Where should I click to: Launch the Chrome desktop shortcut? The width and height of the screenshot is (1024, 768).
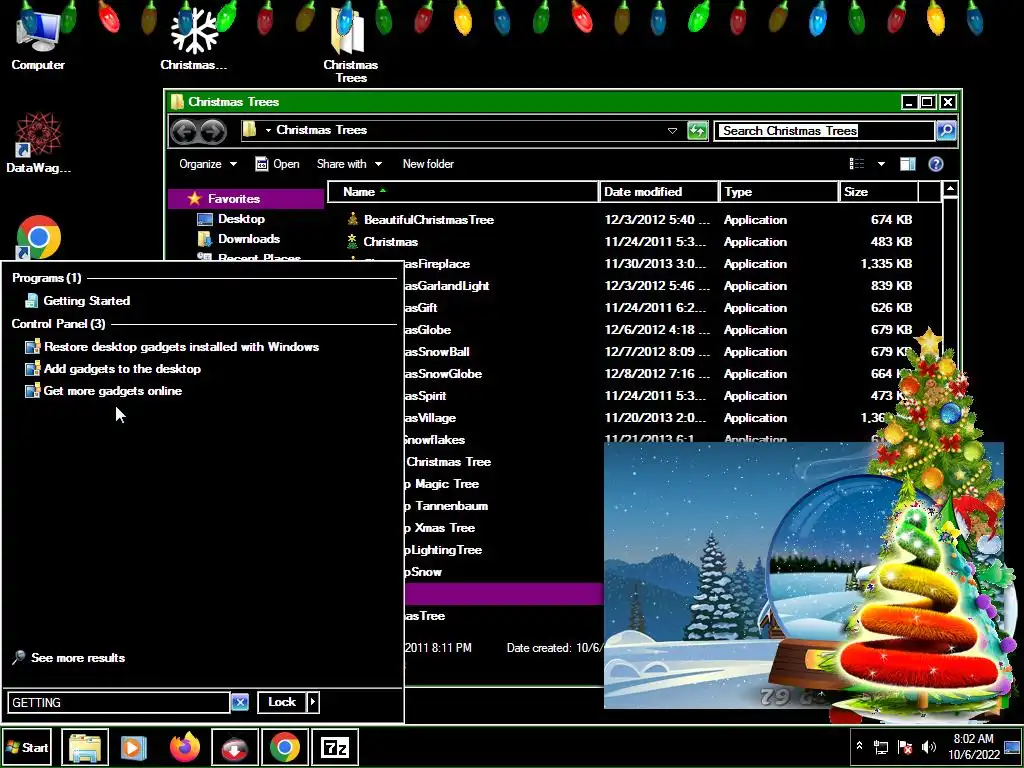38,238
